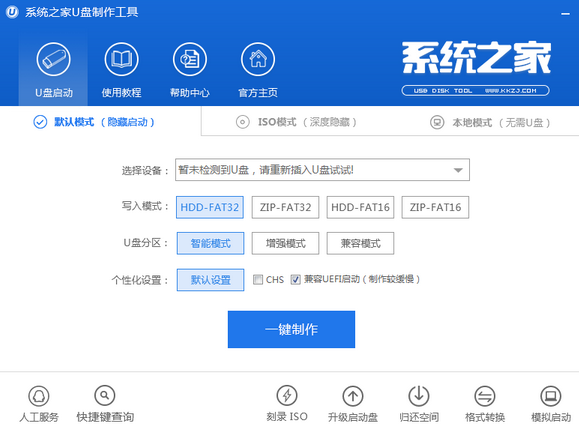The height and width of the screenshot is (424, 579).
Task: Open the 帮助中心 help icon
Action: 190,59
